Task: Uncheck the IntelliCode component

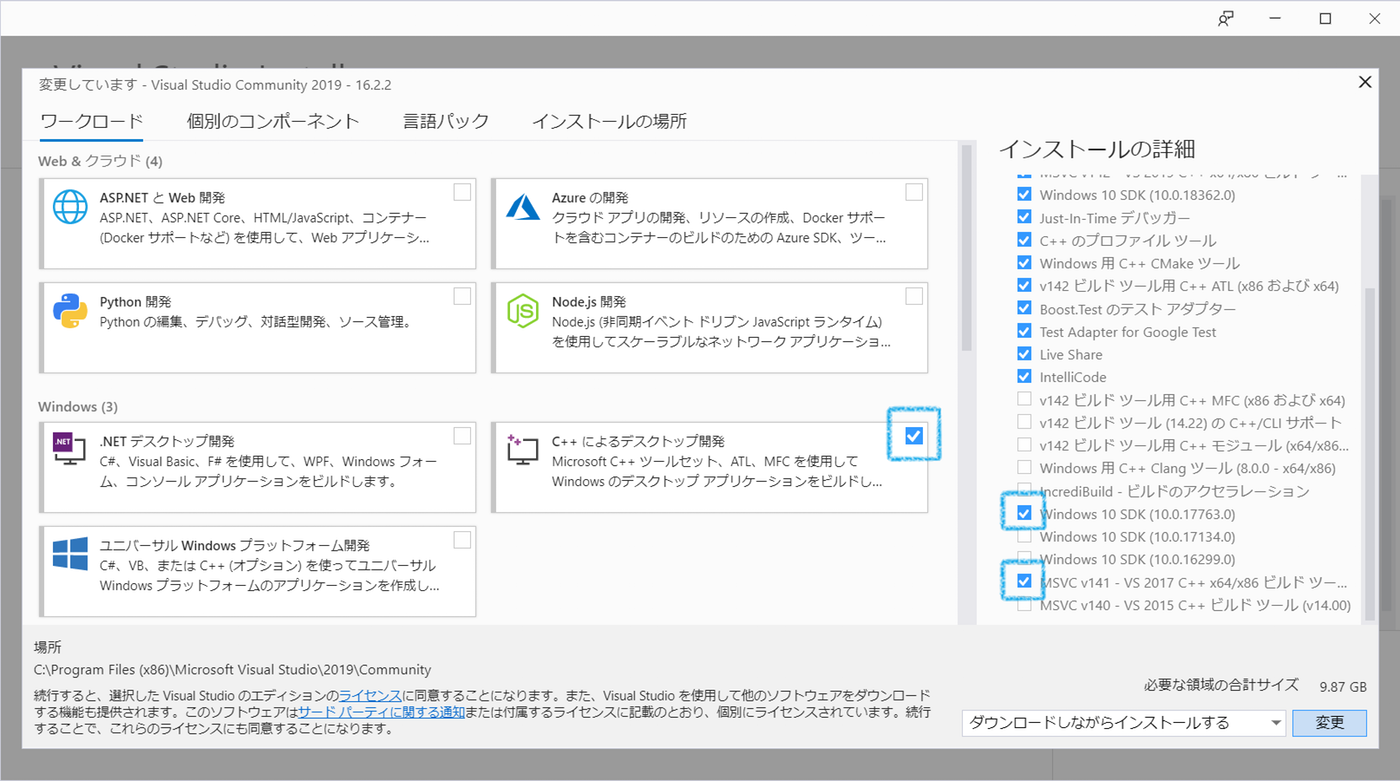Action: pos(1024,376)
